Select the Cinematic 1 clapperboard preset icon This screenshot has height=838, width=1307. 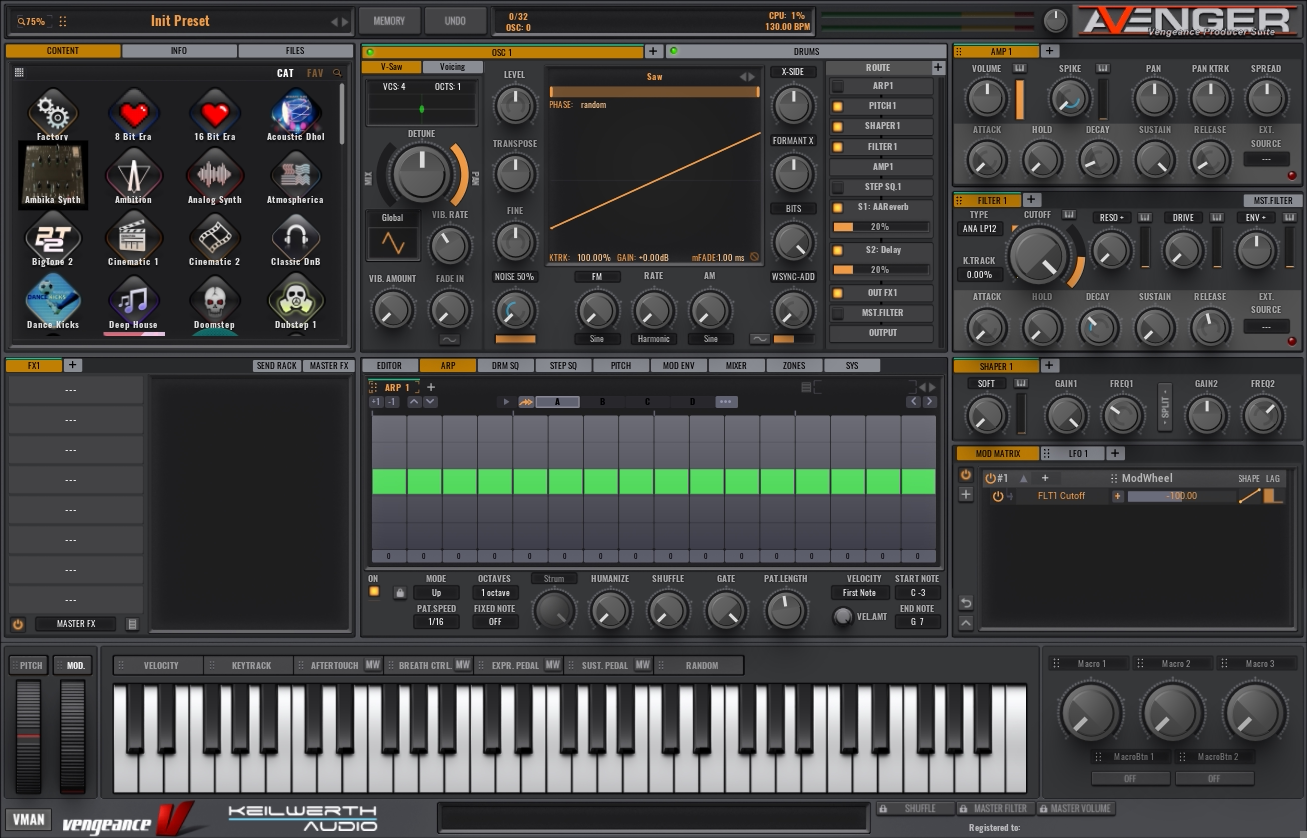coord(133,237)
